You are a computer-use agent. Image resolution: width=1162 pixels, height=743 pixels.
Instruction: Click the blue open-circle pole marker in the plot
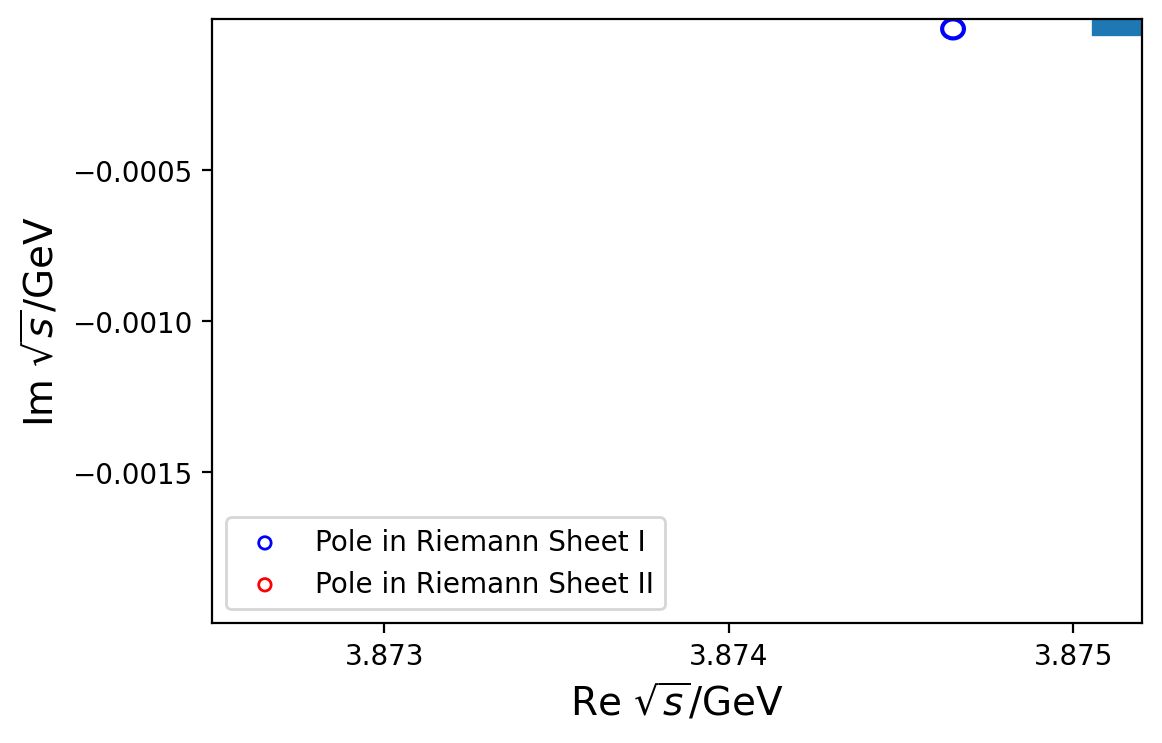pyautogui.click(x=952, y=29)
